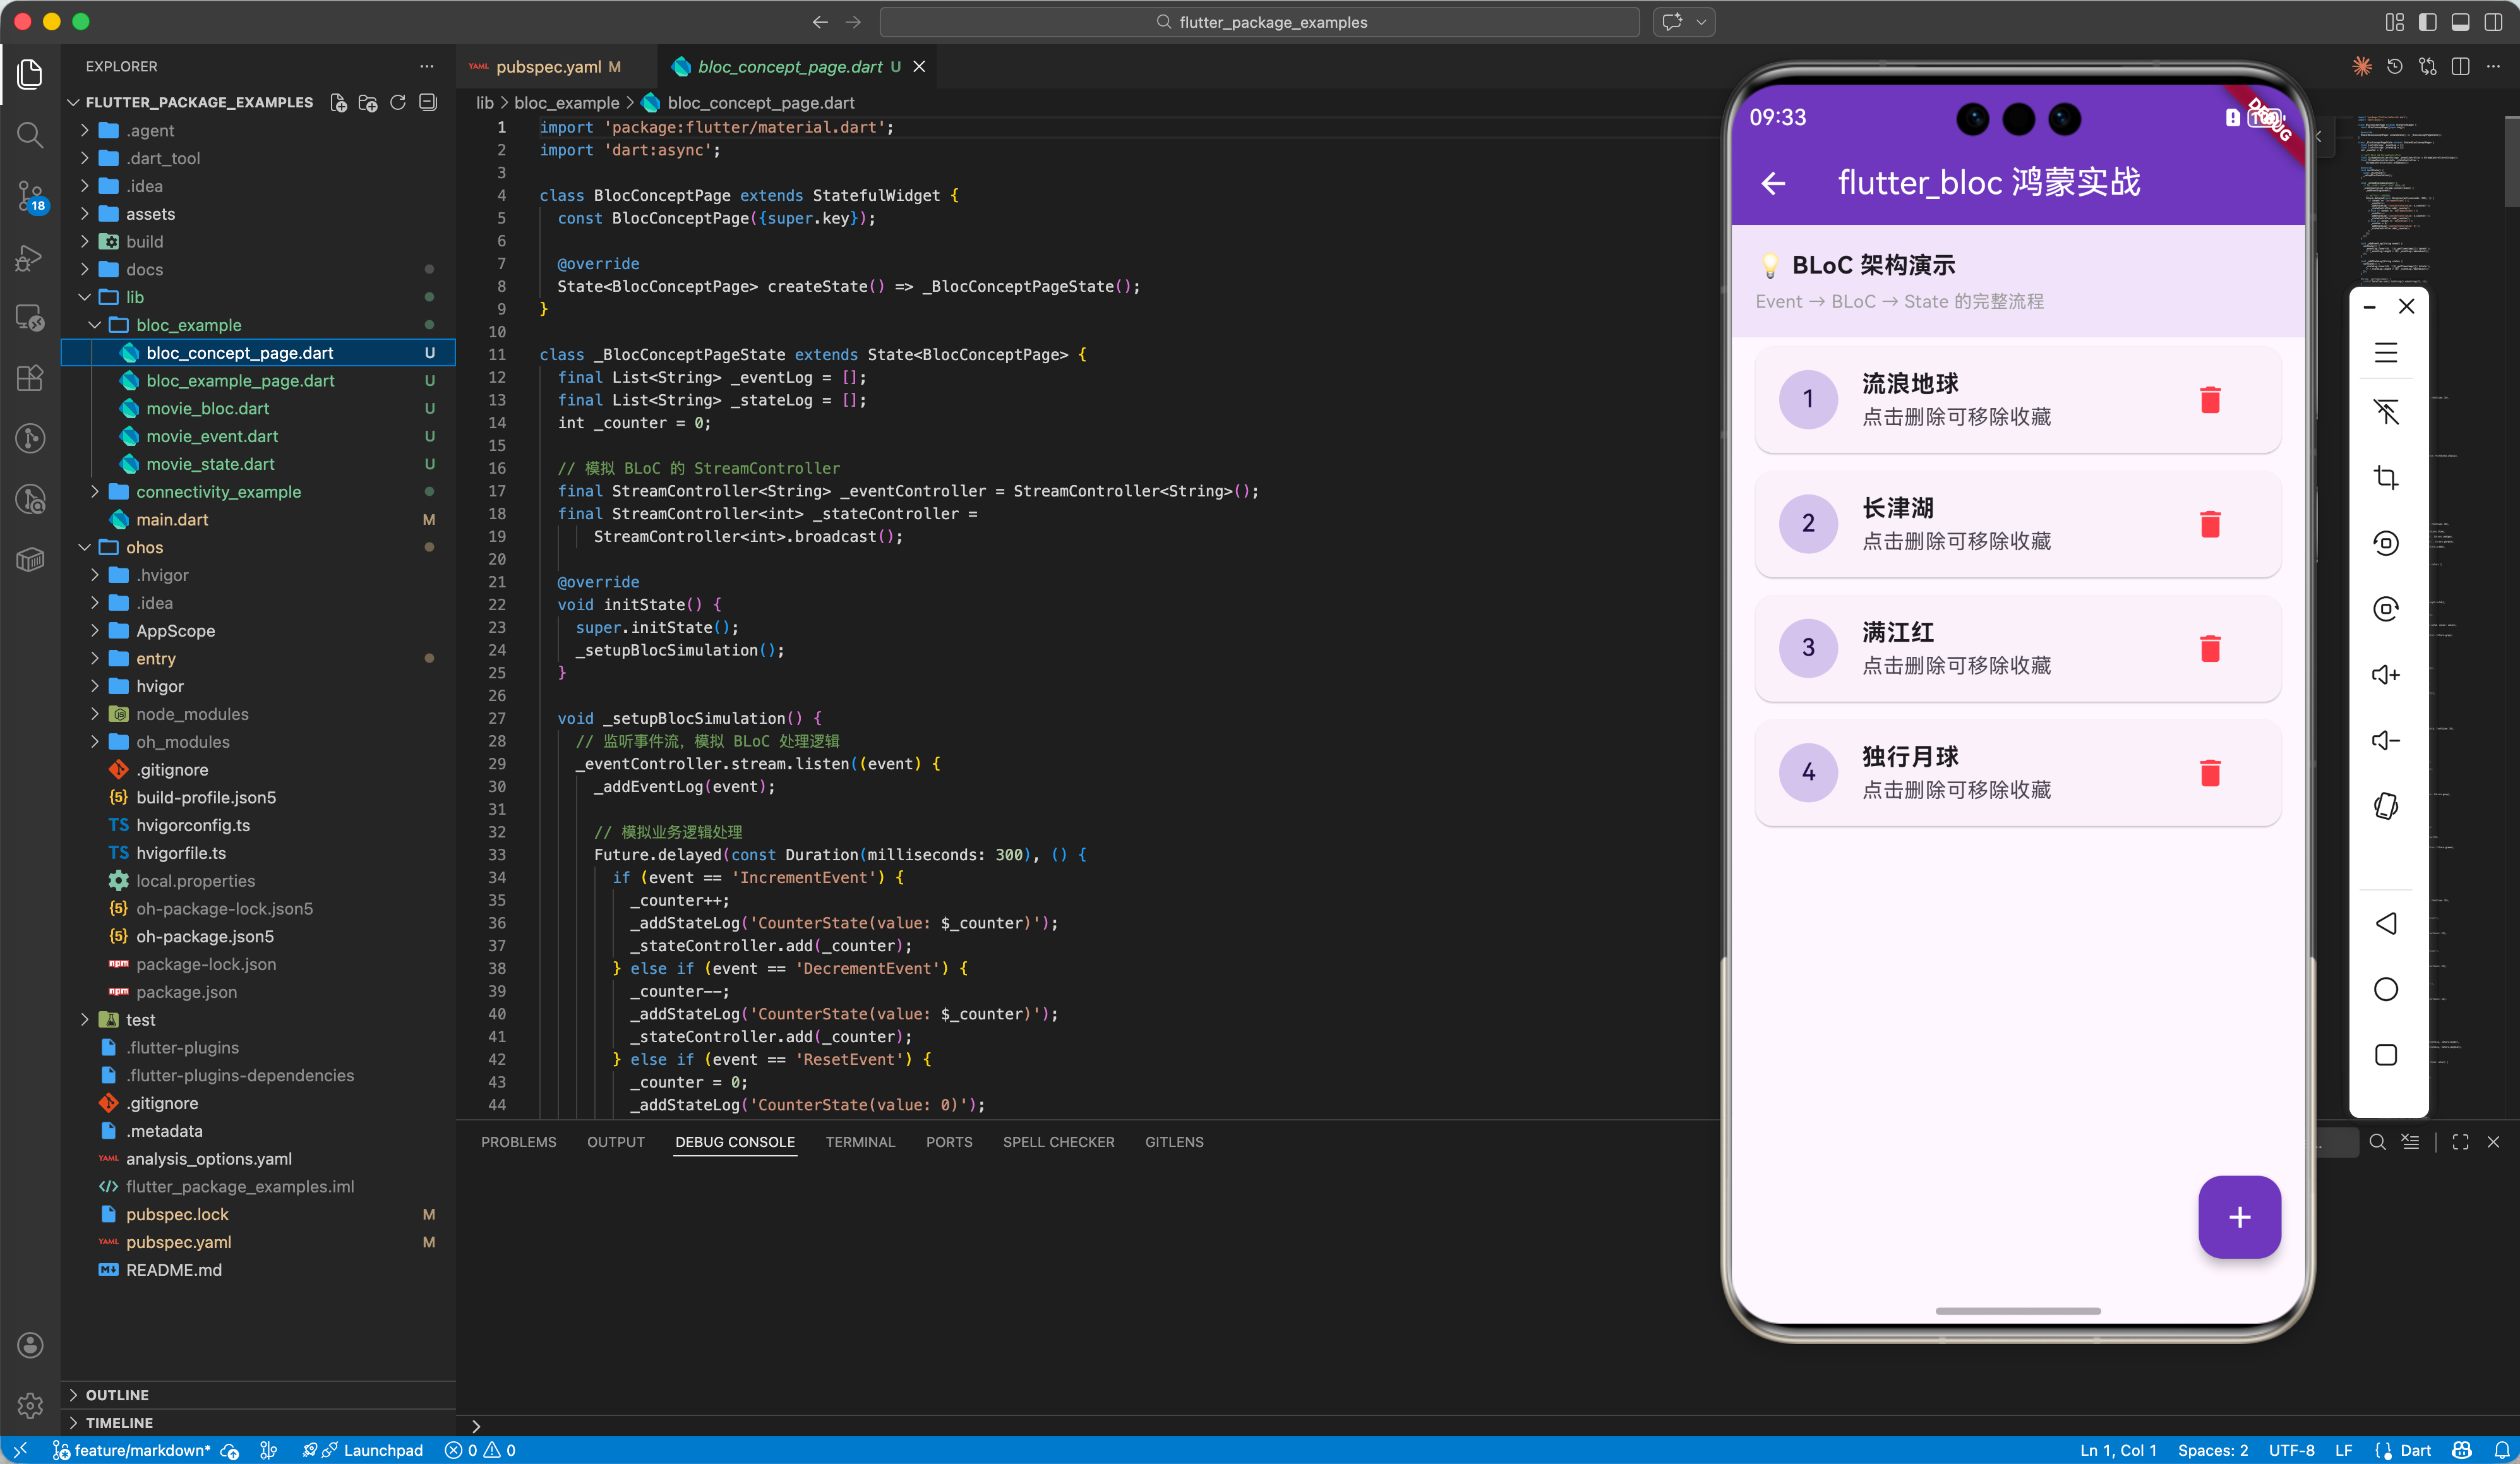This screenshot has height=1464, width=2520.
Task: Click the flutter_package_examples search field
Action: pyautogui.click(x=1260, y=22)
